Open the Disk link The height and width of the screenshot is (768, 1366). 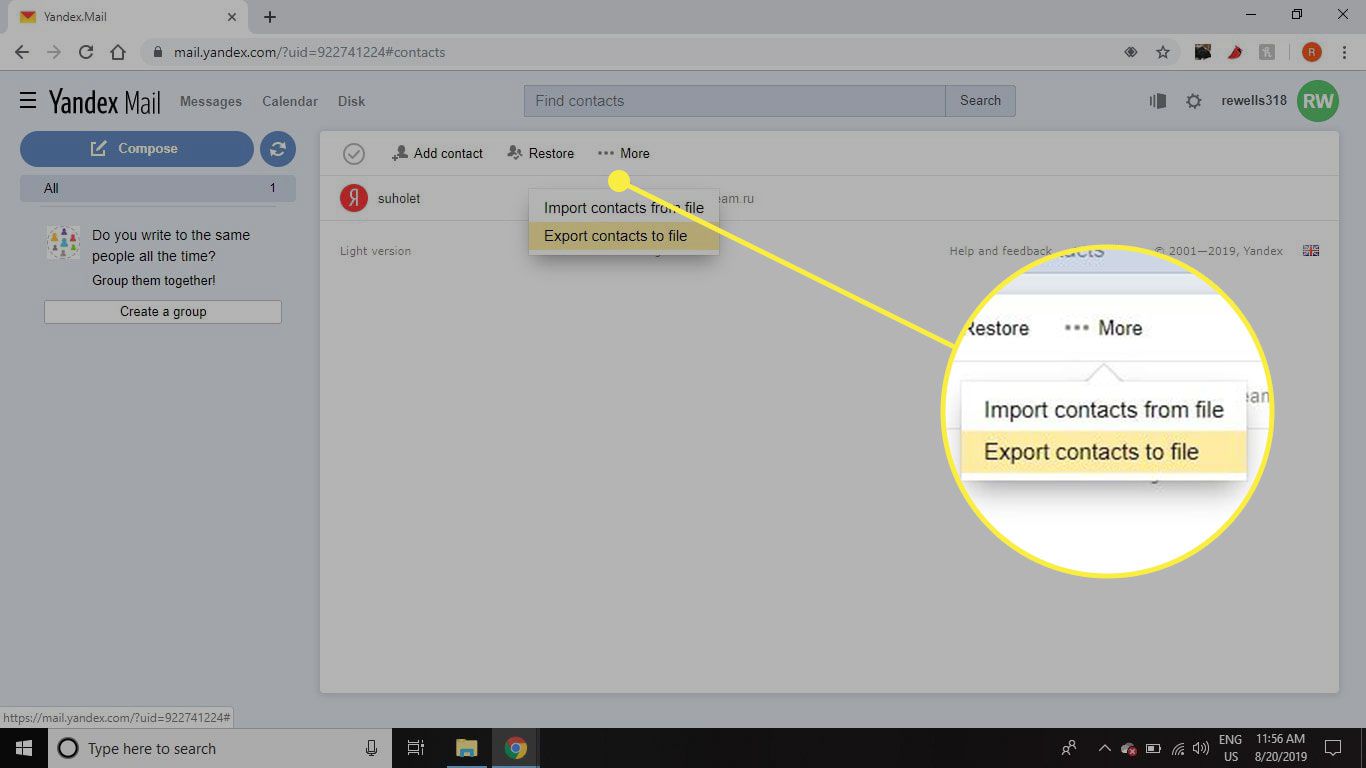click(351, 101)
